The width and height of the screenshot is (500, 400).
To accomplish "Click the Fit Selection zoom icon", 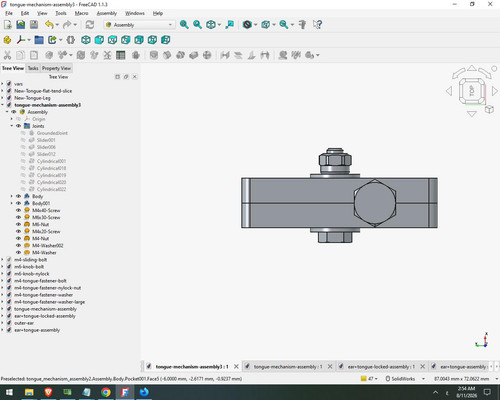I will (197, 25).
